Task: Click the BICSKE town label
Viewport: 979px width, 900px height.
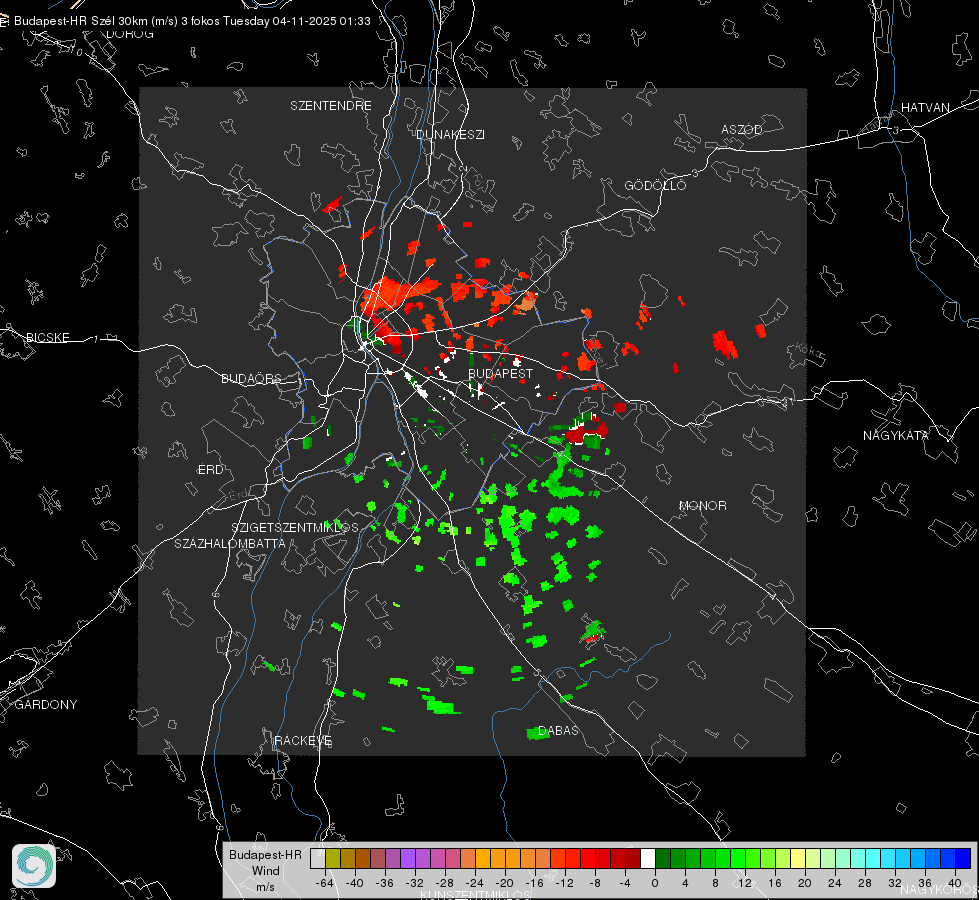Action: point(47,337)
